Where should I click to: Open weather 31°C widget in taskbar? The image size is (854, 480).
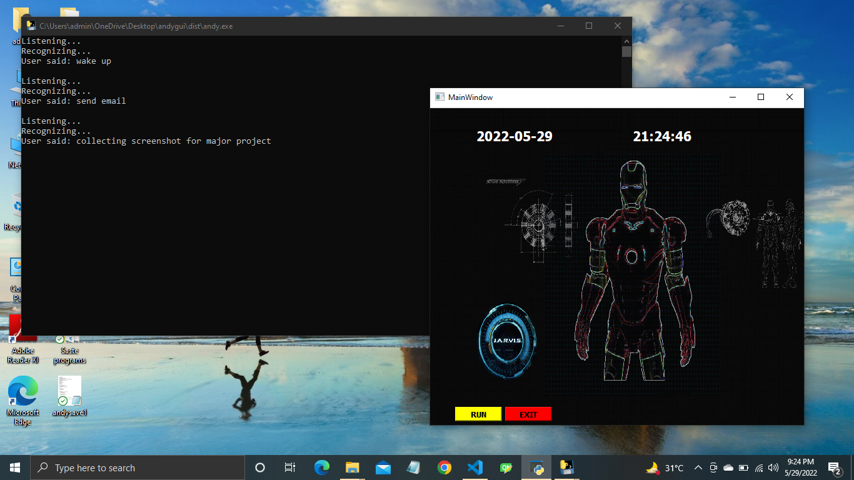(664, 467)
